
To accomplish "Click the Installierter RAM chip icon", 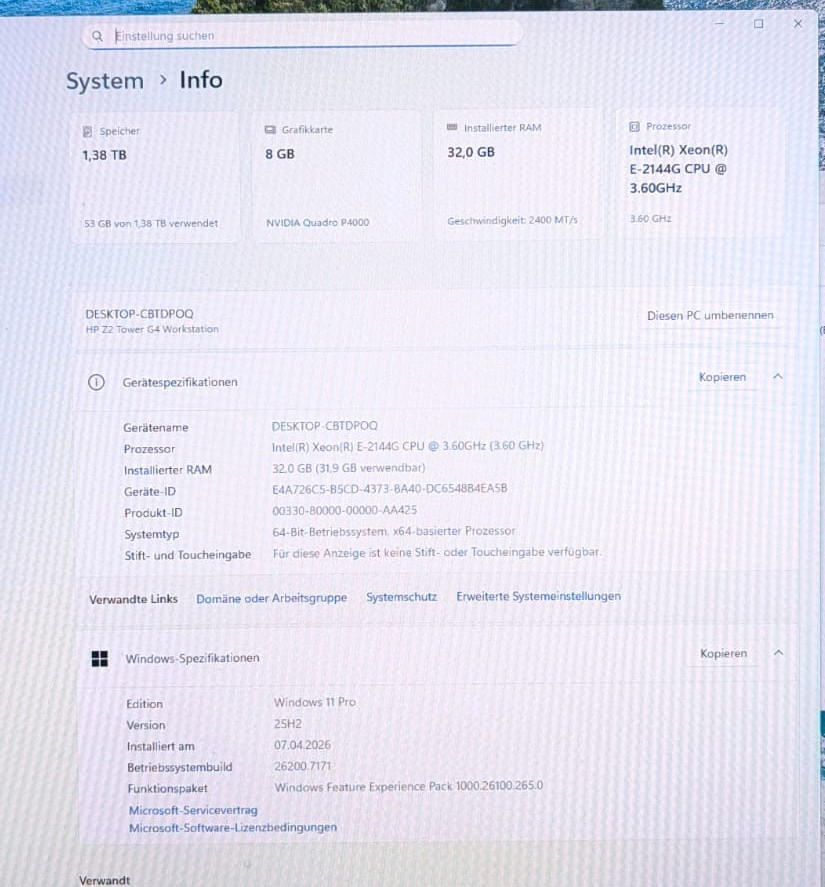I will tap(452, 127).
